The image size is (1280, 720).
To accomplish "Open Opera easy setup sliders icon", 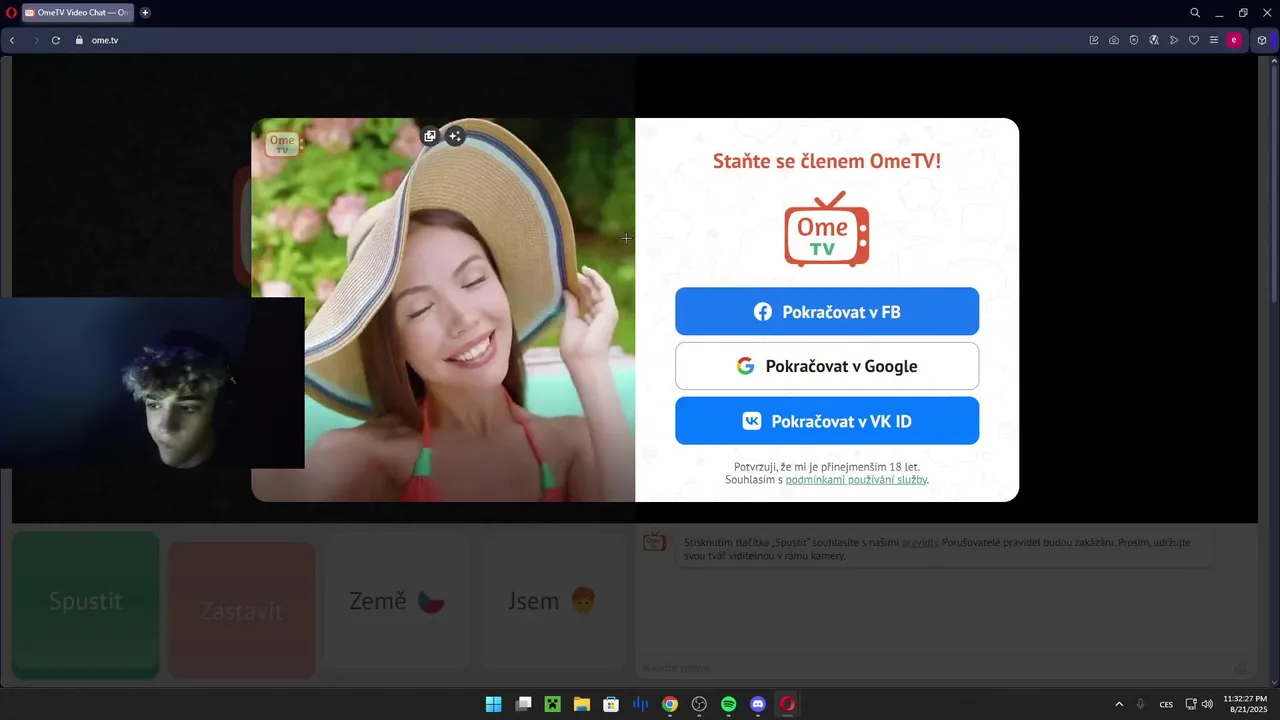I will 1214,40.
